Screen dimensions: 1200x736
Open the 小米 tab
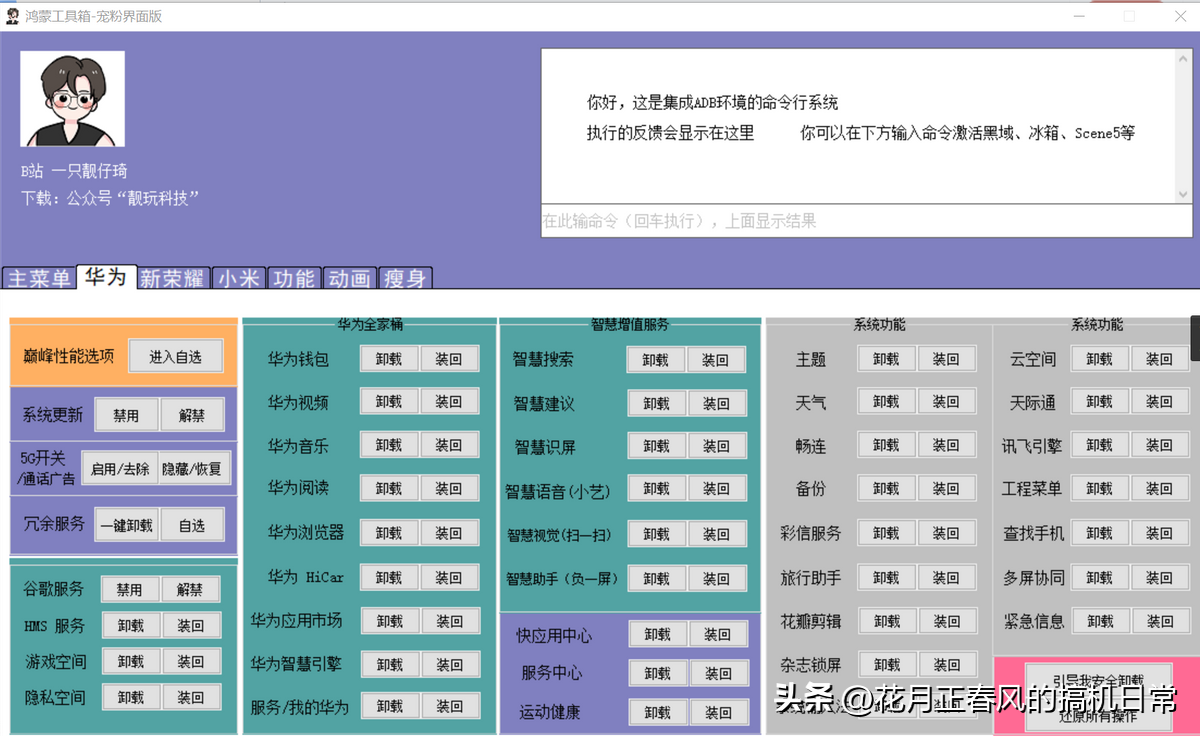coord(239,278)
